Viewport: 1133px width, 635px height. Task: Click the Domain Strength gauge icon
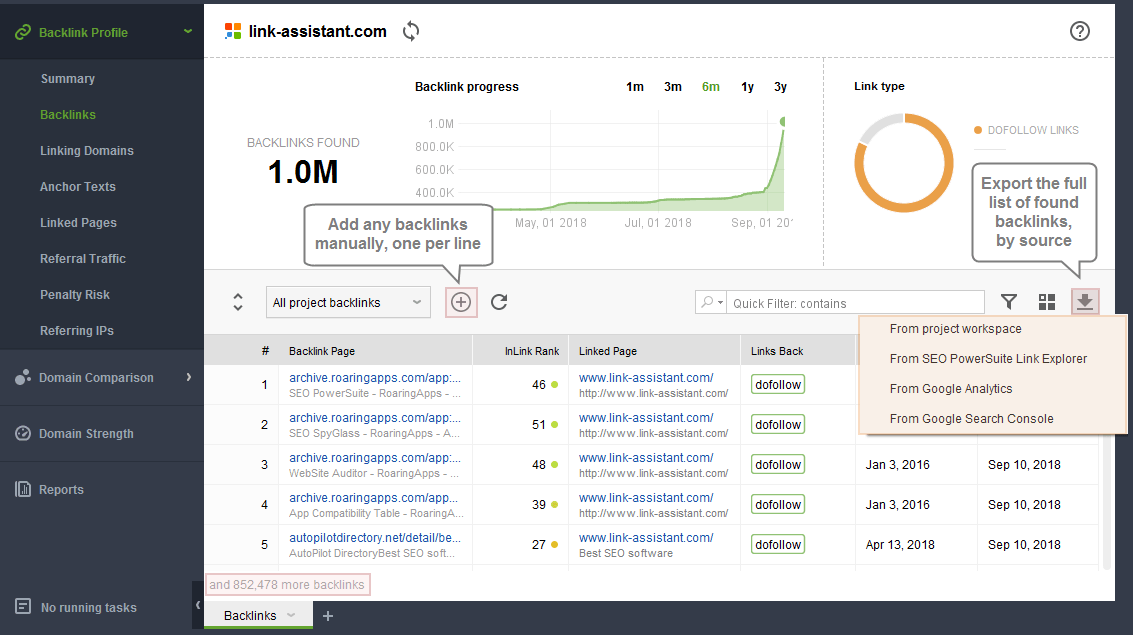tap(23, 433)
